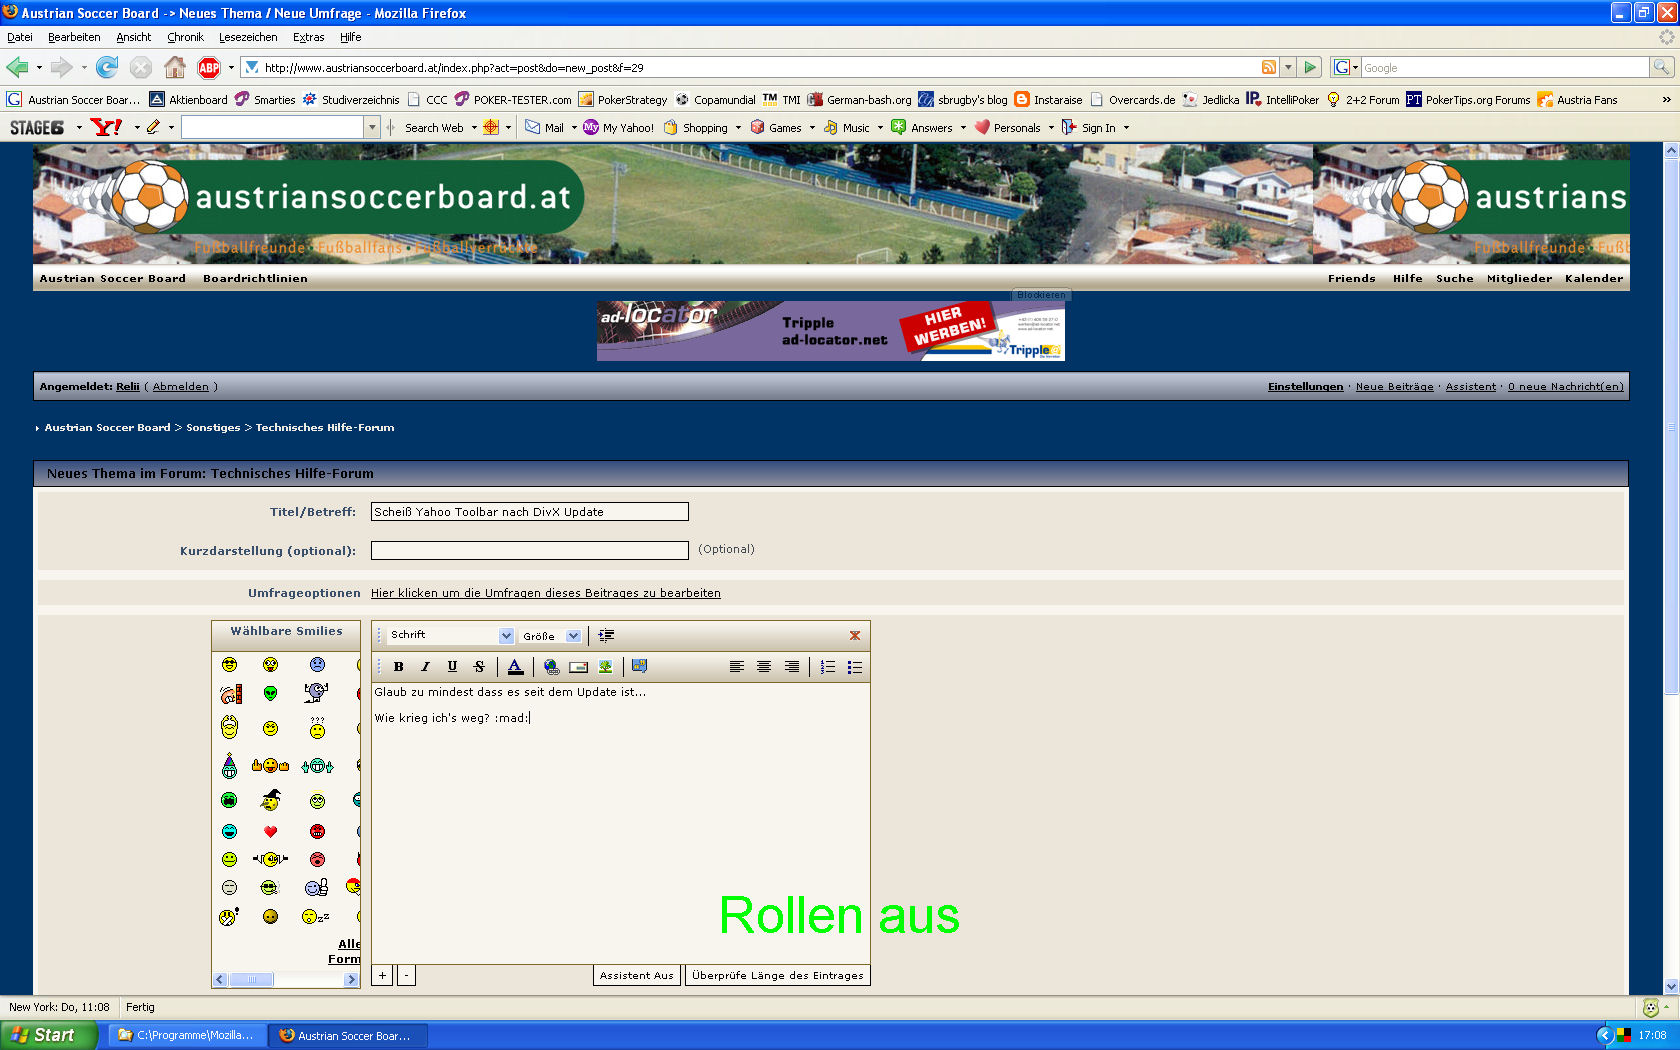The image size is (1680, 1050).
Task: Insert an image with picture icon
Action: [605, 667]
